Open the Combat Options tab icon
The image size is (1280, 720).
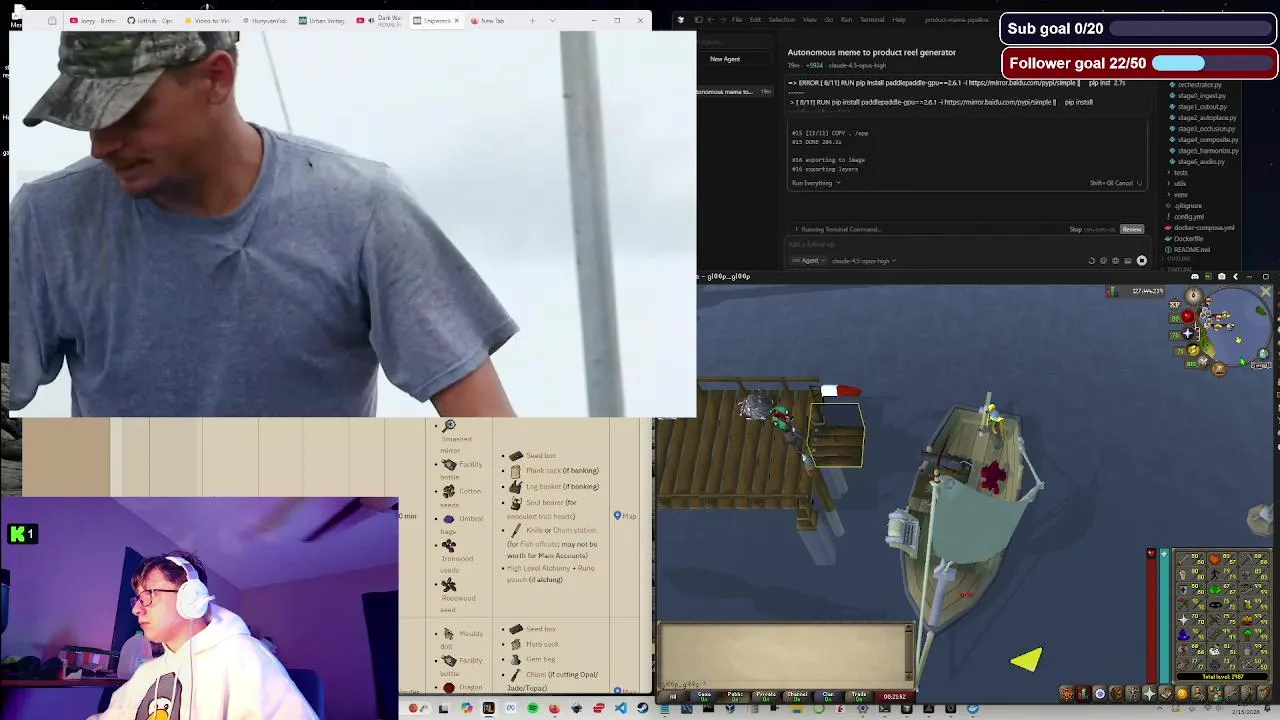point(1066,693)
